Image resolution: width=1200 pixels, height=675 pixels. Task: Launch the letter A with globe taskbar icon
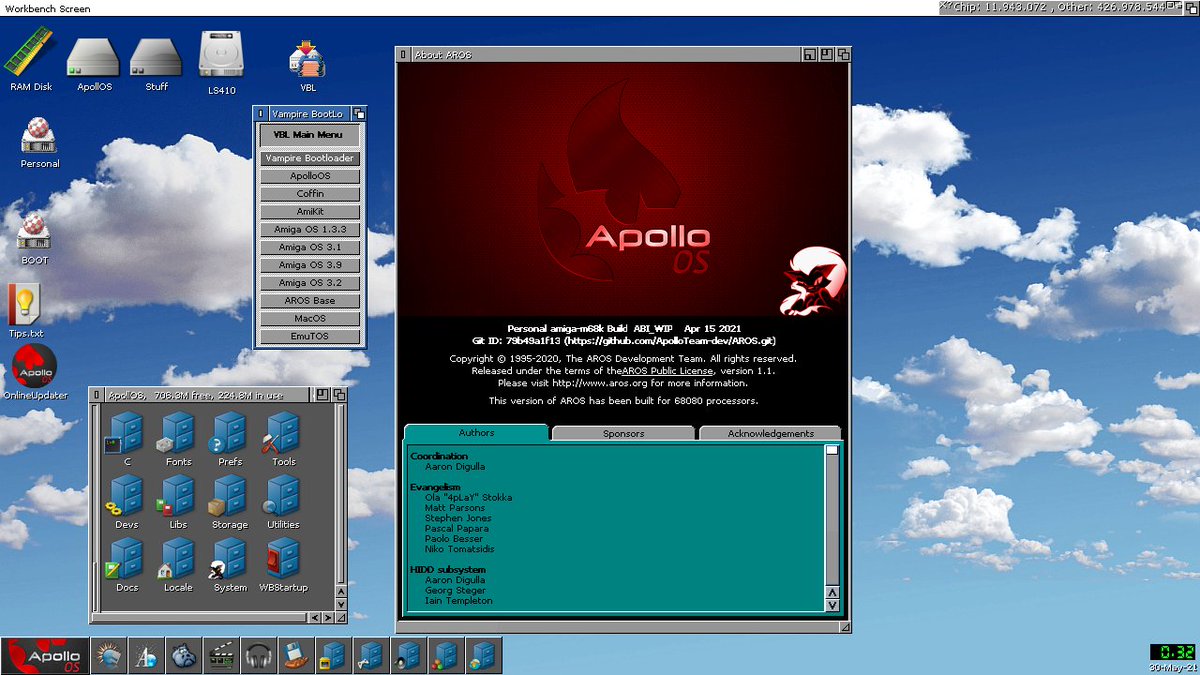point(147,656)
